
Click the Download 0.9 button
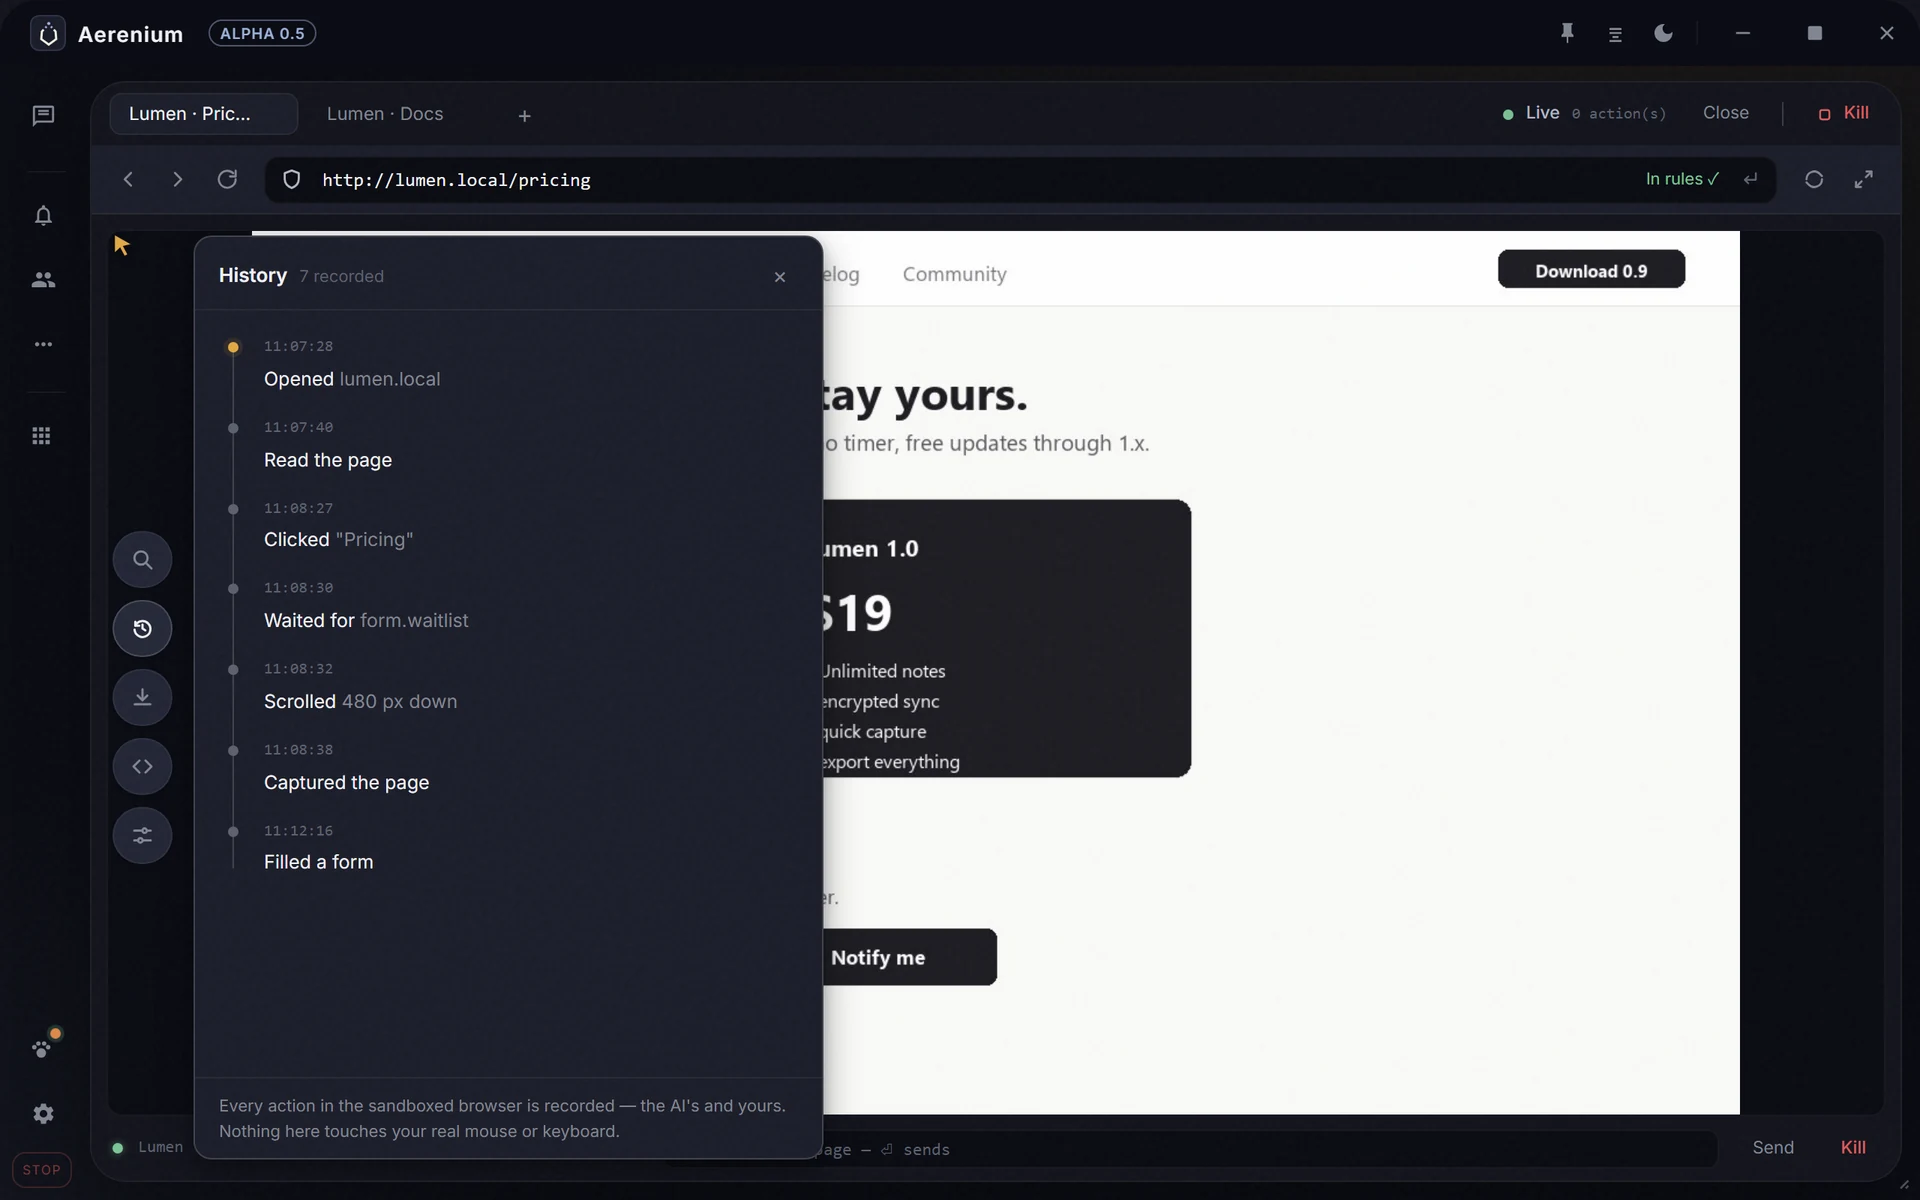click(x=1591, y=270)
